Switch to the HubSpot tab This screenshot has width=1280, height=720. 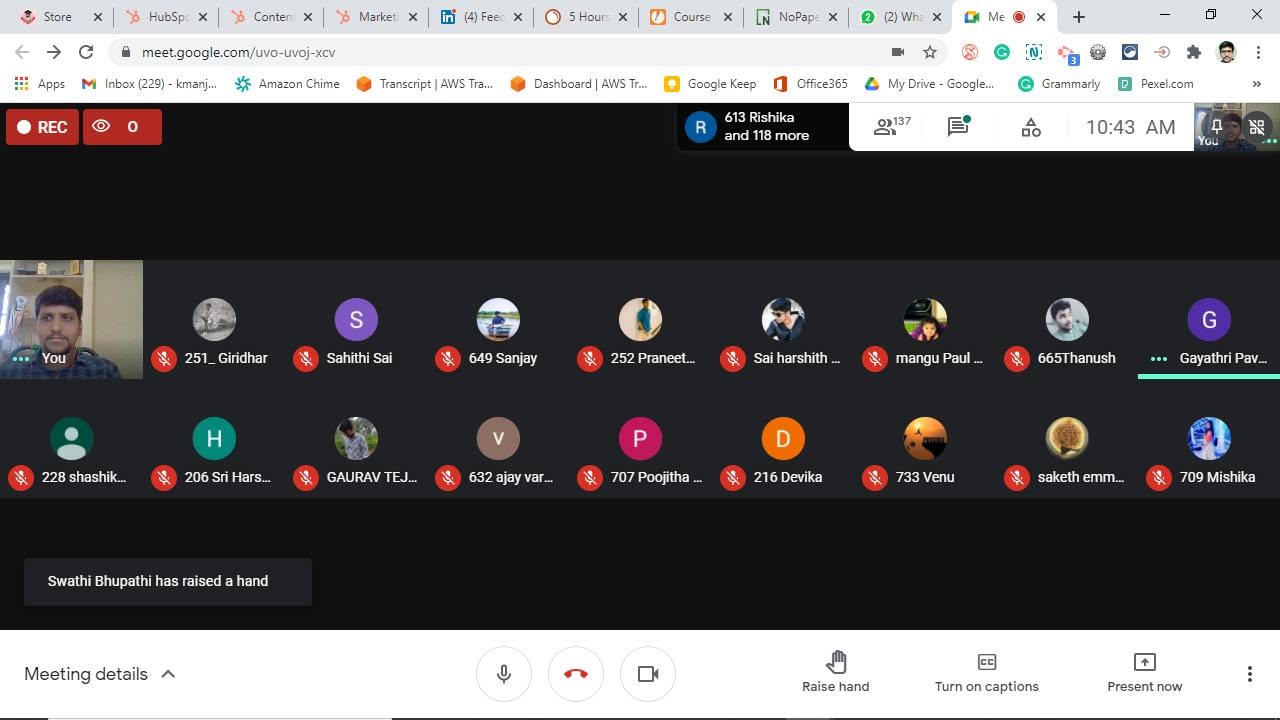[x=166, y=17]
